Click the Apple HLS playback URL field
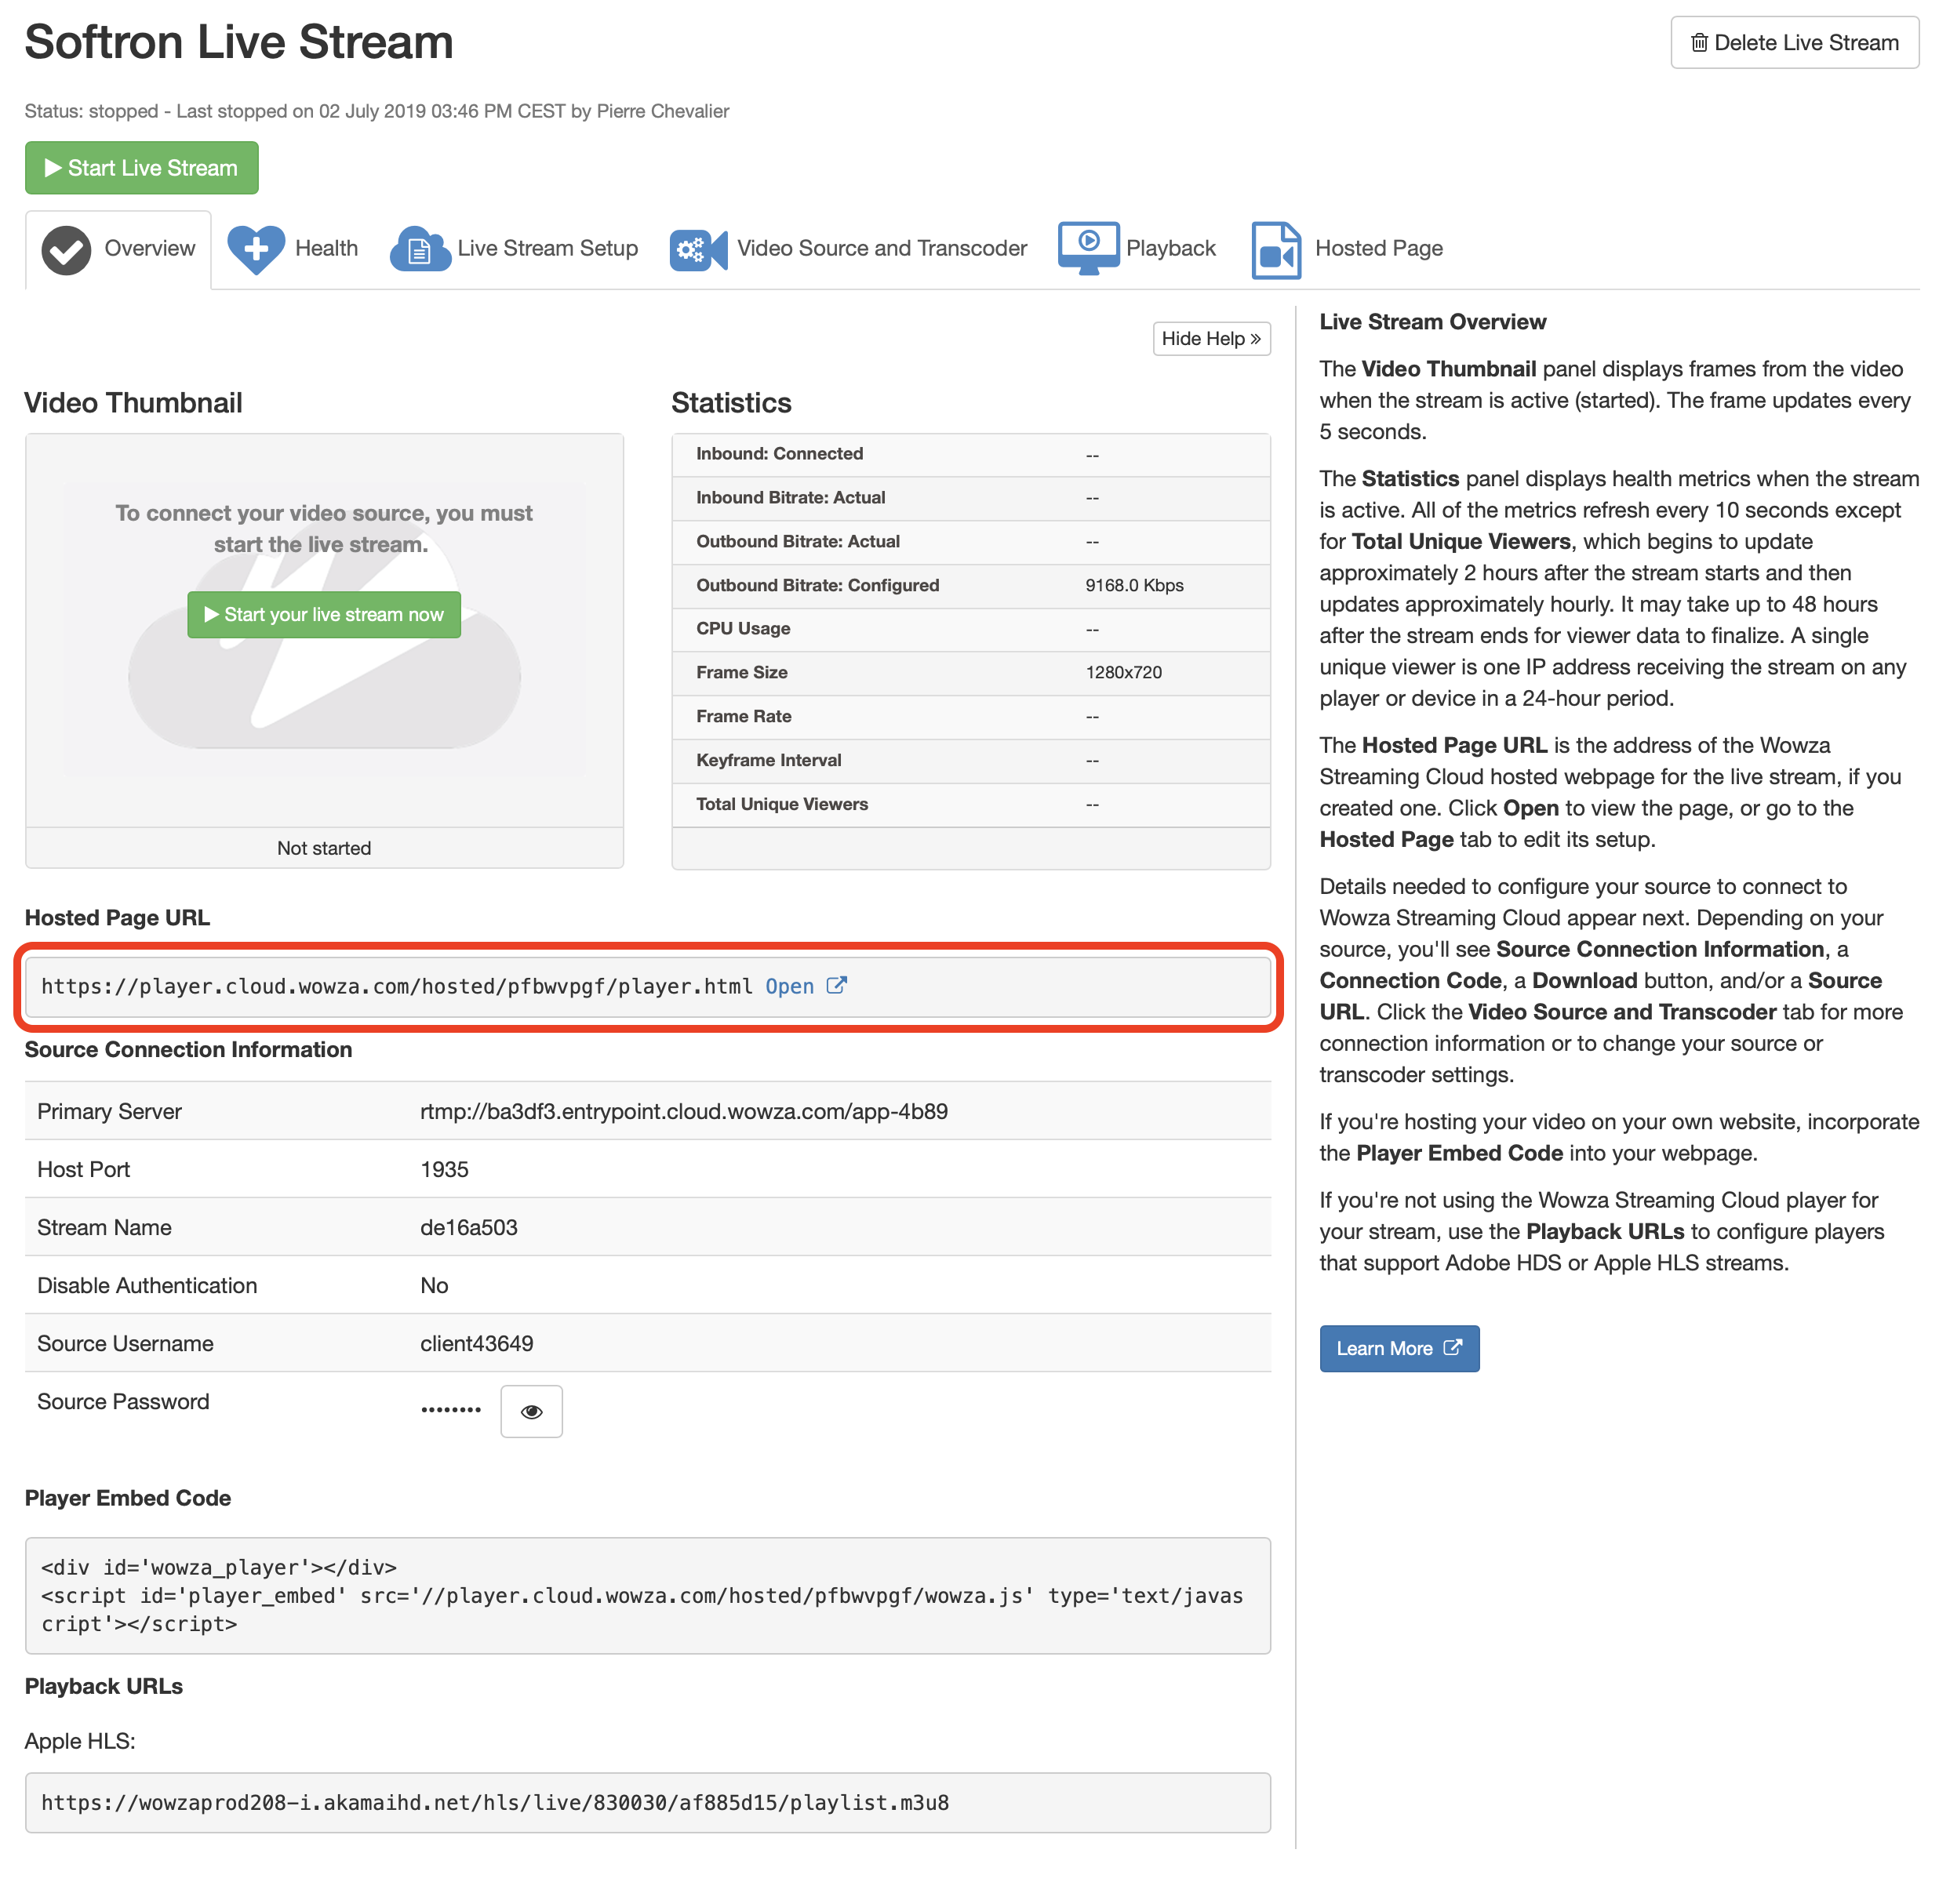Viewport: 1939px width, 1904px height. (x=647, y=1802)
